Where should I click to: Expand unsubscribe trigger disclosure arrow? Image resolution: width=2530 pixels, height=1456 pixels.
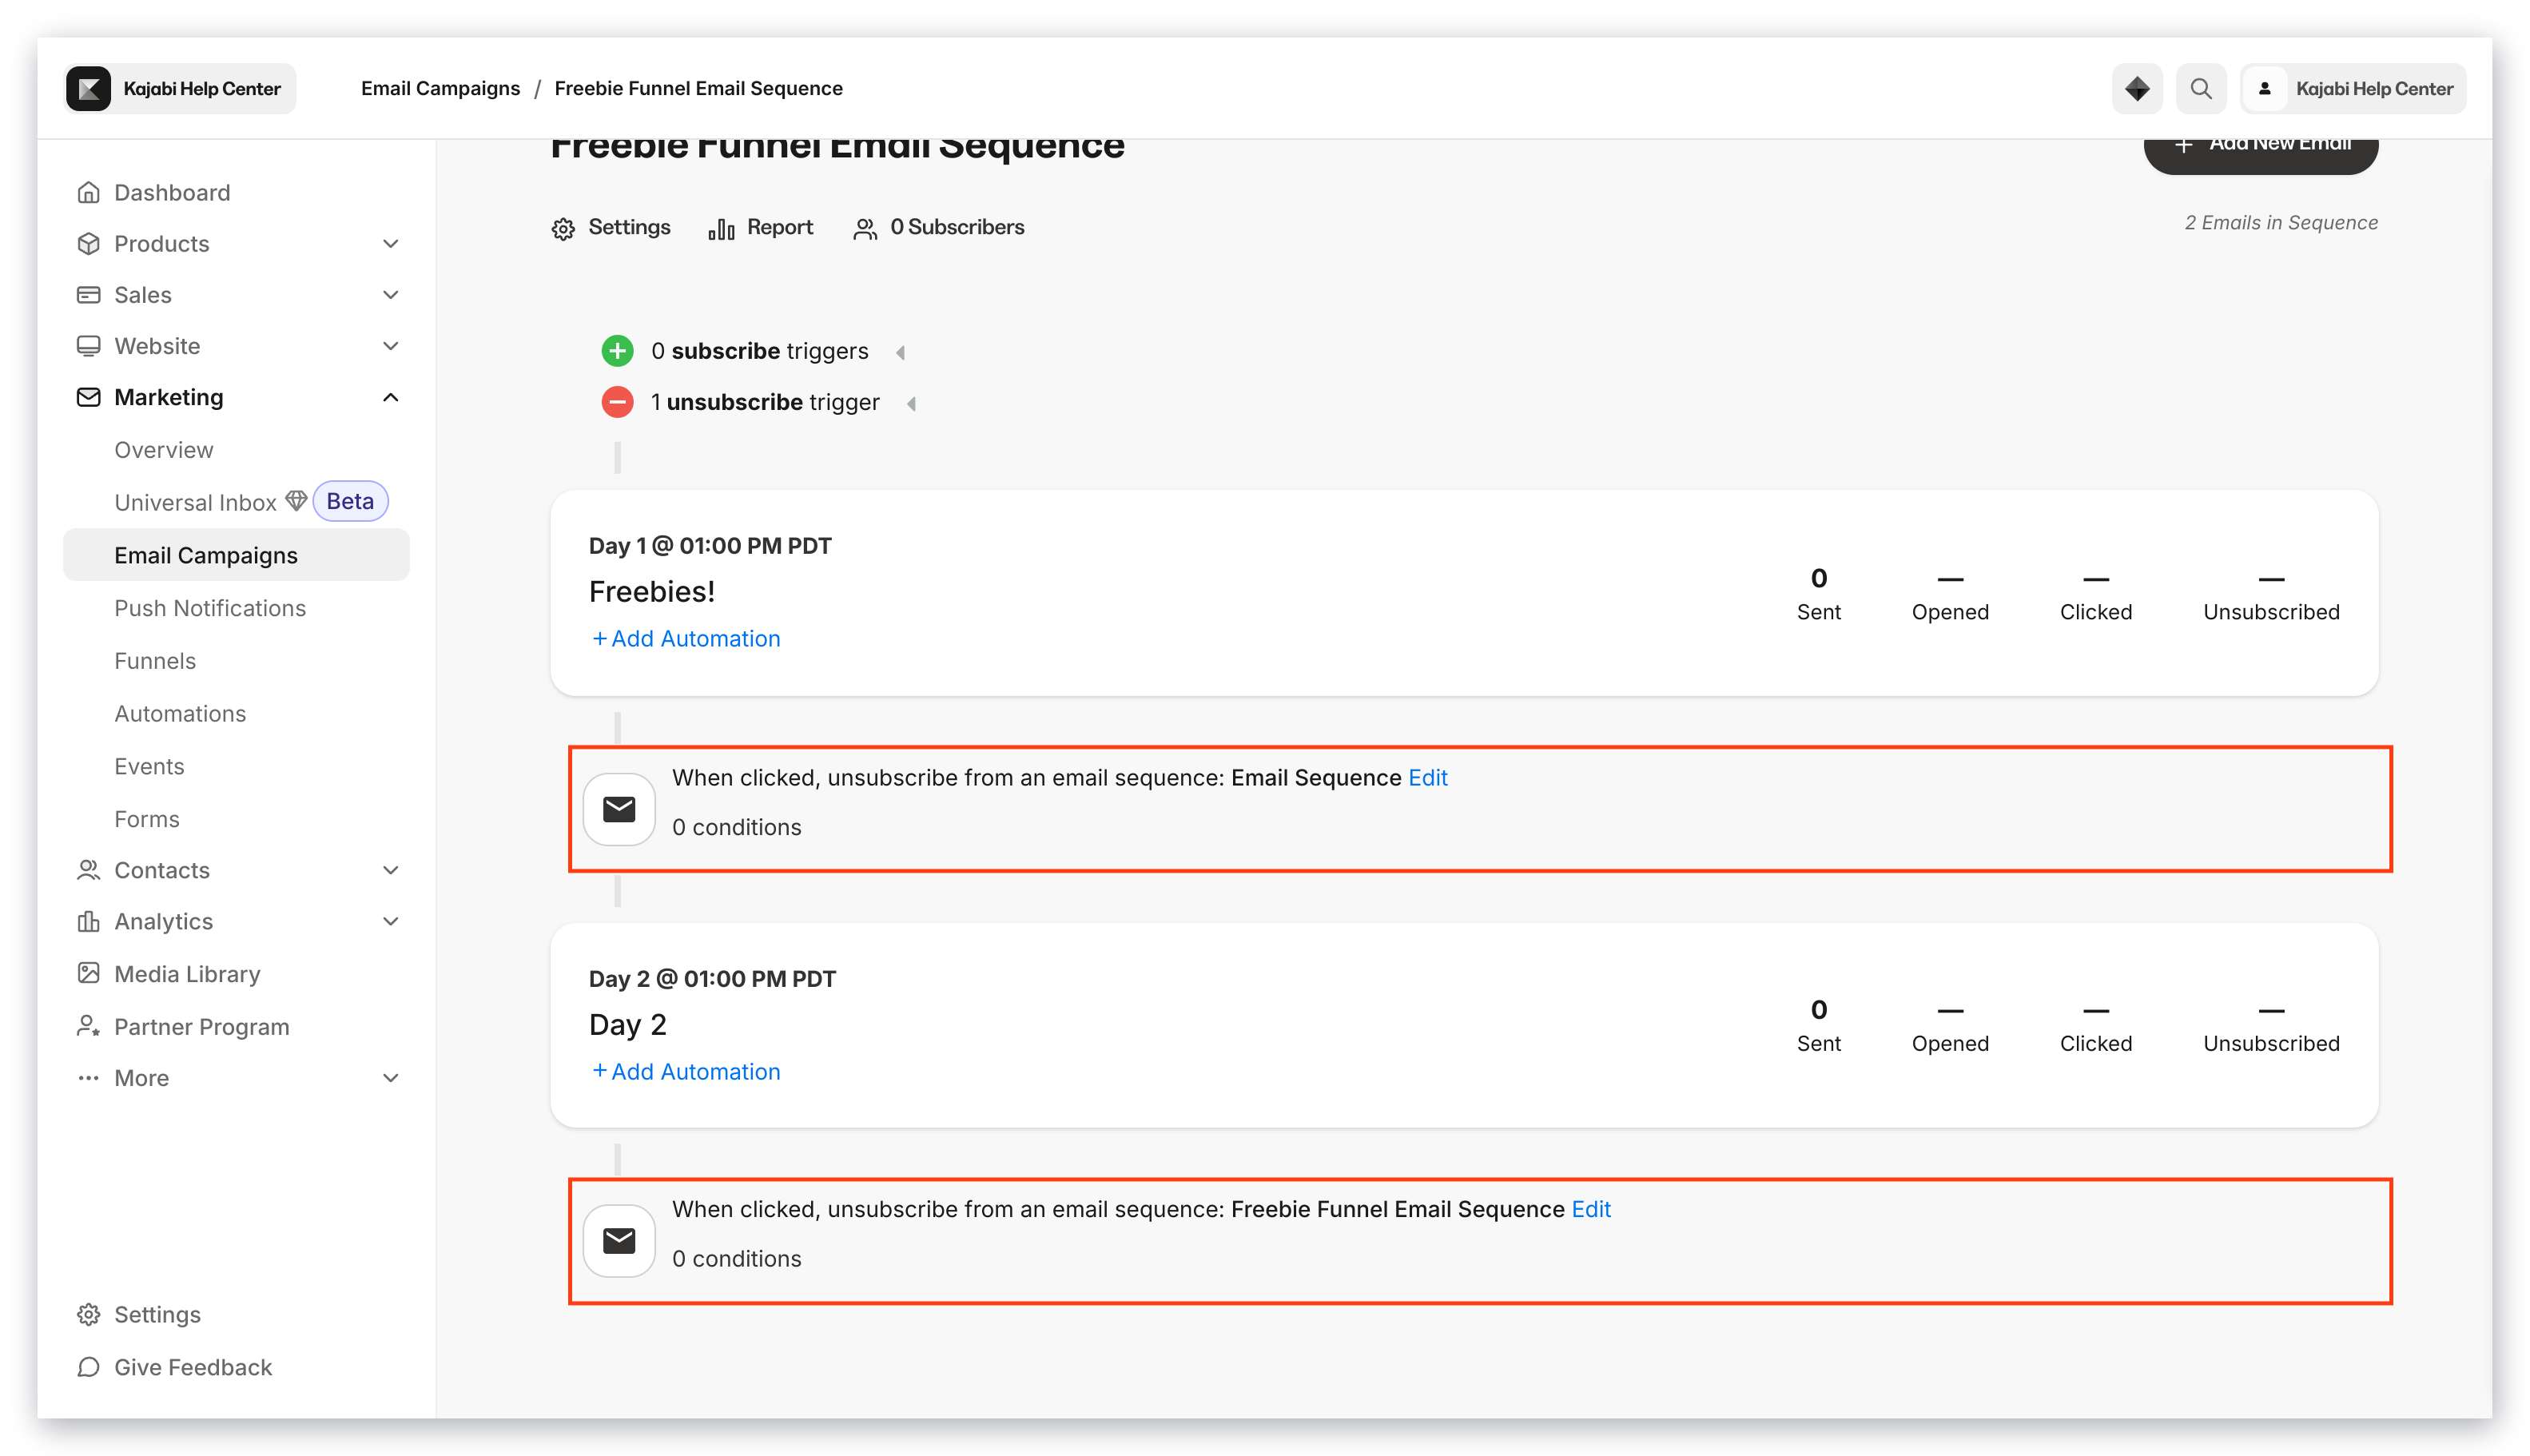click(x=911, y=403)
